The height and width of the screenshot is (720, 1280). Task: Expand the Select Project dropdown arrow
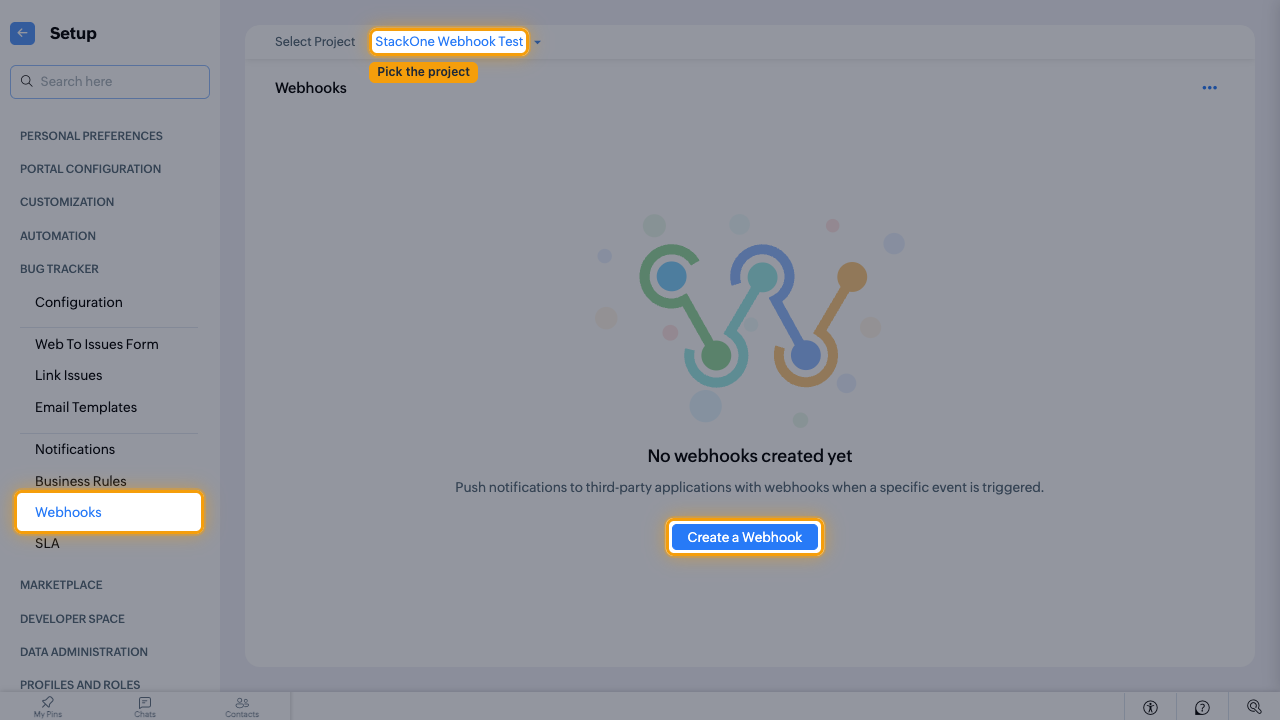pyautogui.click(x=538, y=42)
